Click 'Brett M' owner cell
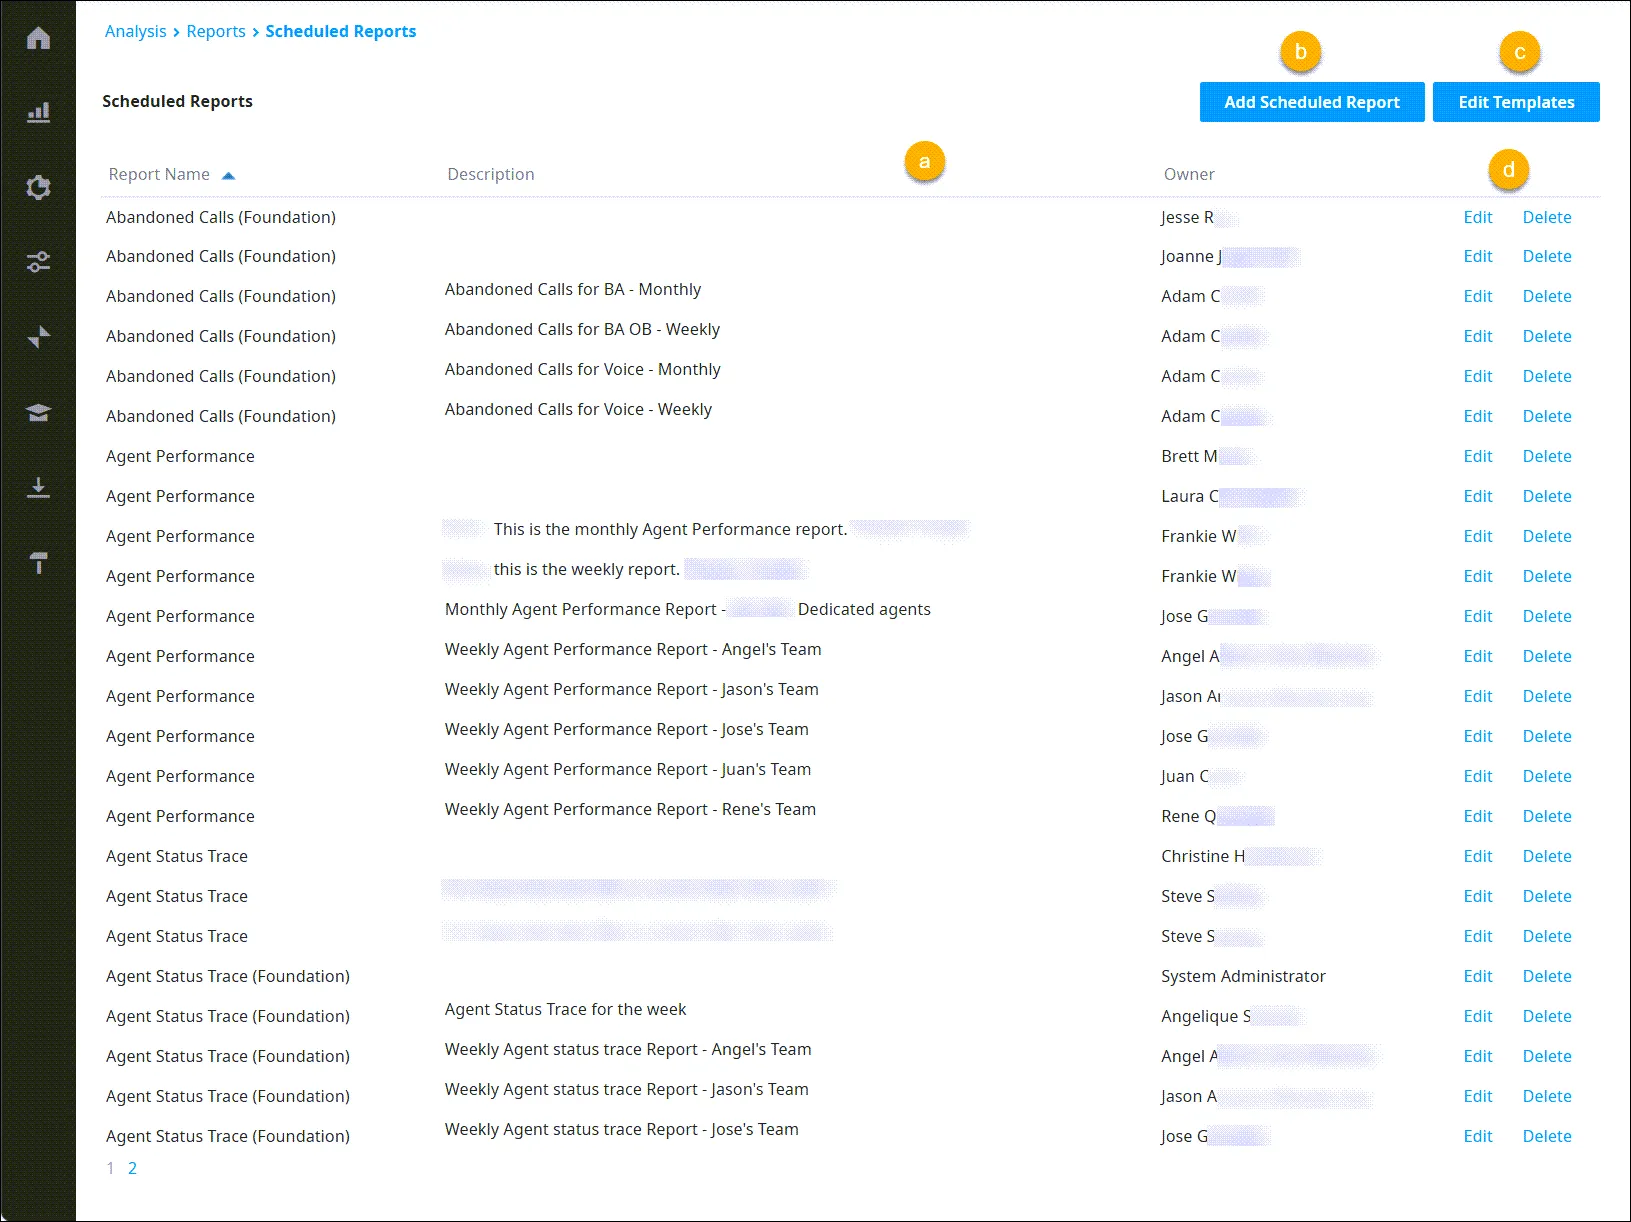This screenshot has width=1631, height=1222. (1189, 456)
